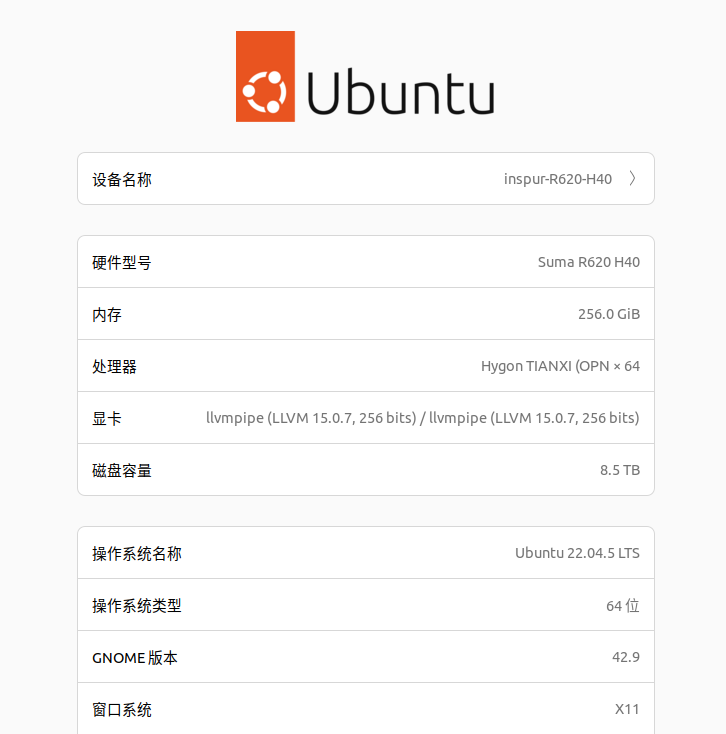726x734 pixels.
Task: Click the 操作系统名称 label
Action: tap(137, 554)
